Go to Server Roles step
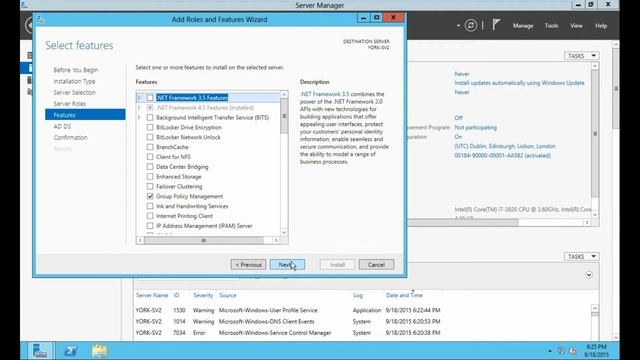The height and width of the screenshot is (360, 640). click(70, 104)
